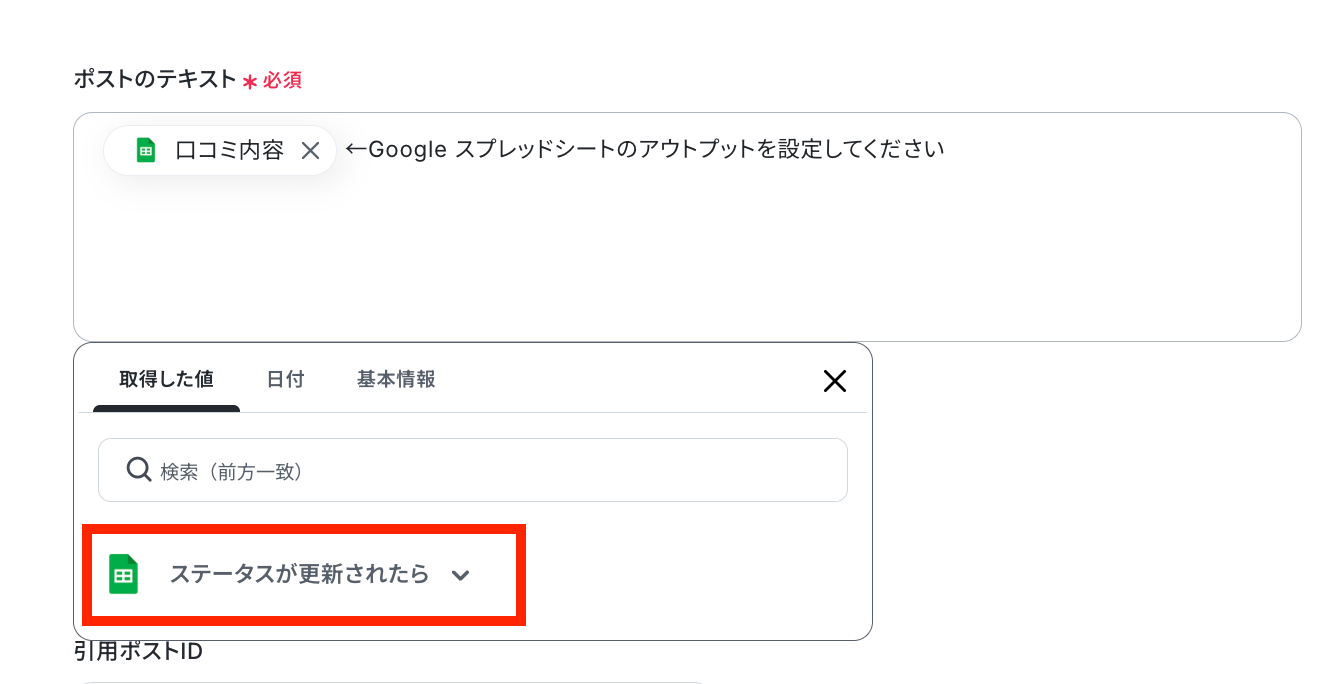Click the 引用ポストID label
Screen dimensions: 1342x684
[138, 652]
